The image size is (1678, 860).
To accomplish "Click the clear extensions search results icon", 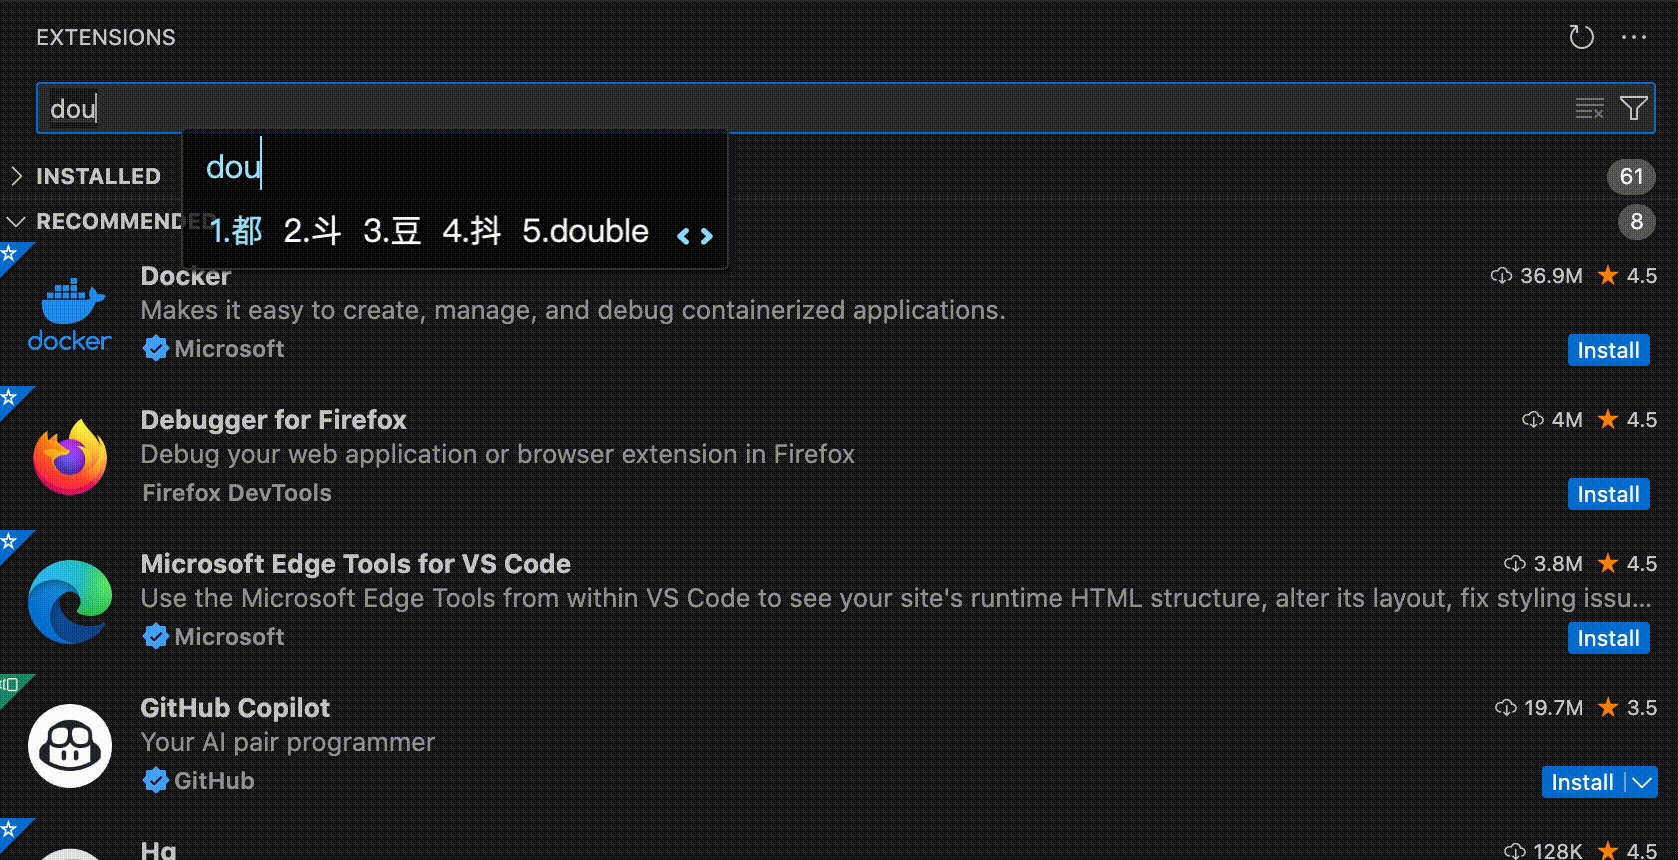I will [1589, 108].
